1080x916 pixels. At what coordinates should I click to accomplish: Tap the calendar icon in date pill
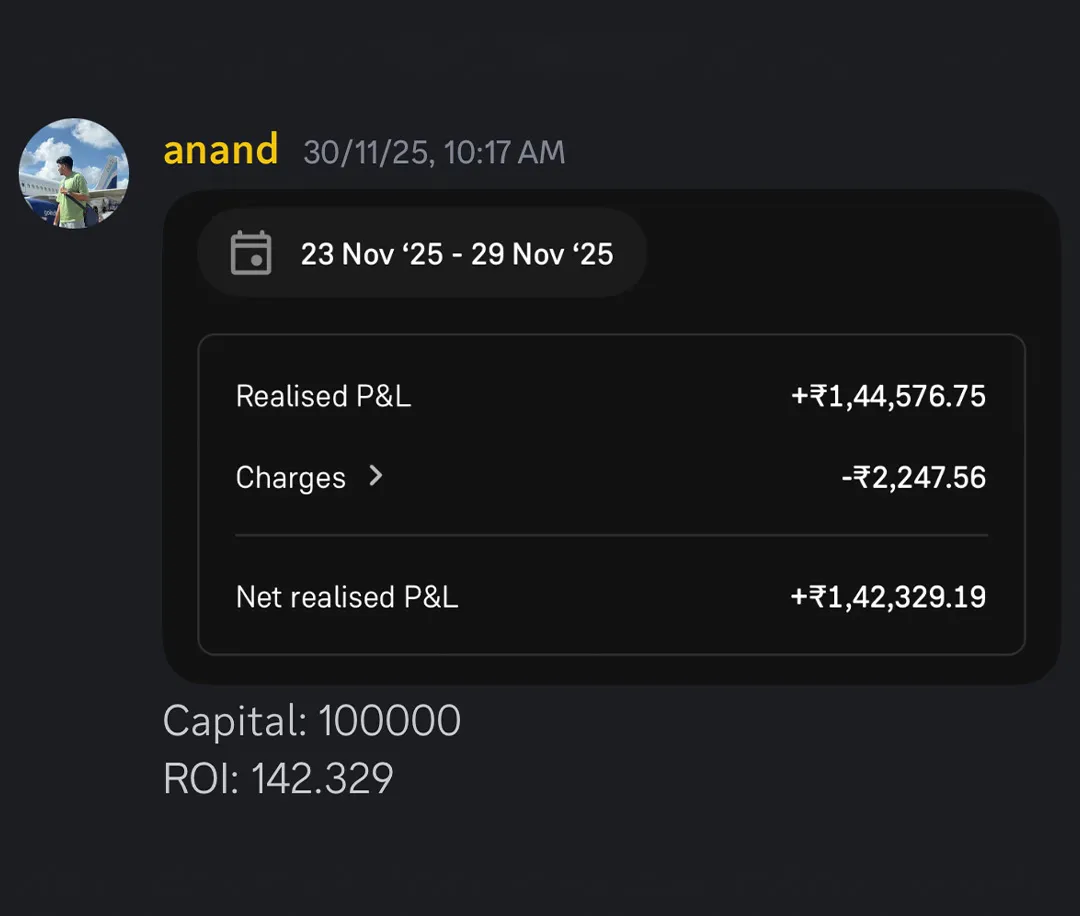[251, 253]
